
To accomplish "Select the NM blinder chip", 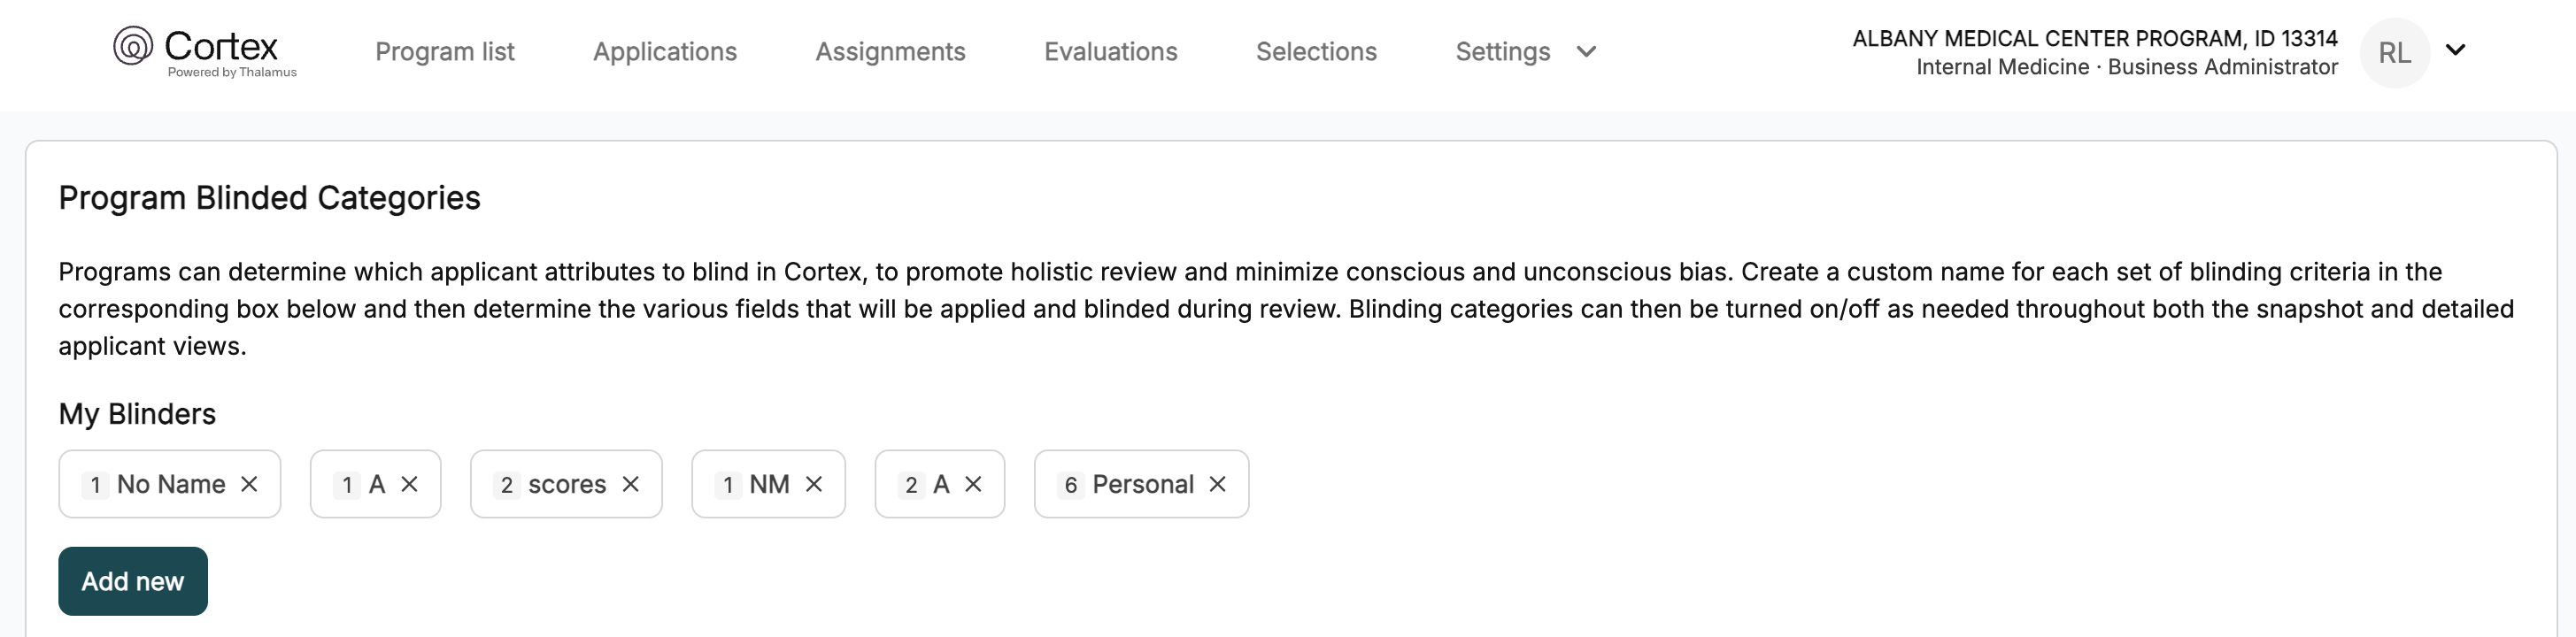I will point(768,484).
